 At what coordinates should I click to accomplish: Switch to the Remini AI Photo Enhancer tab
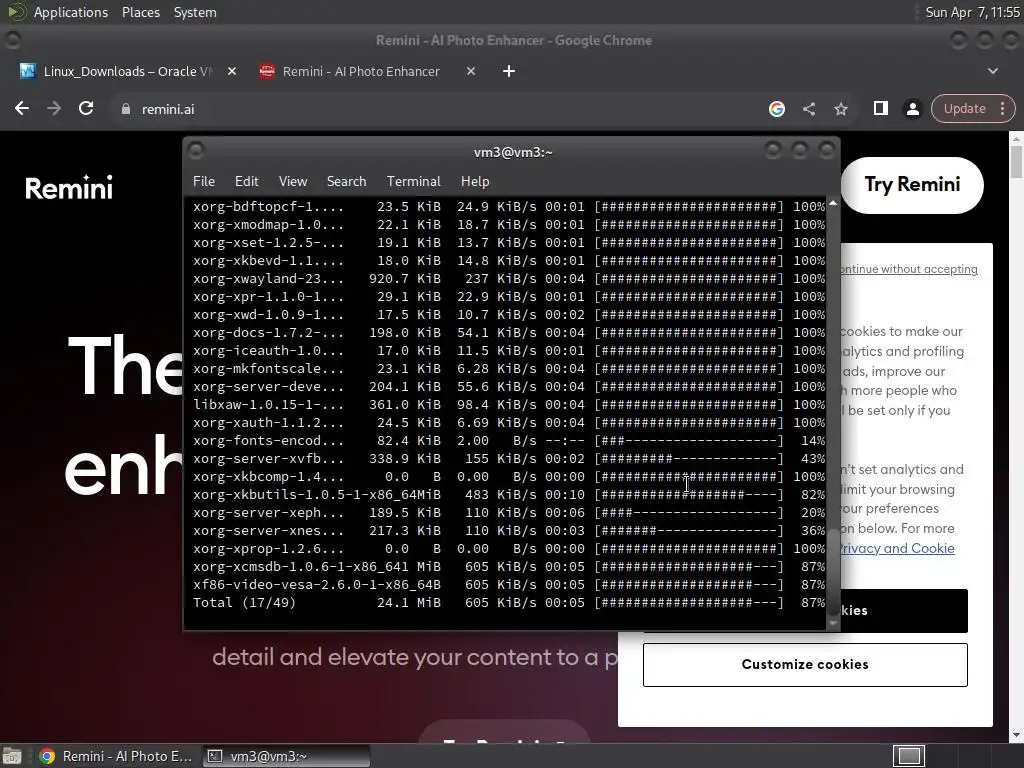pyautogui.click(x=360, y=71)
